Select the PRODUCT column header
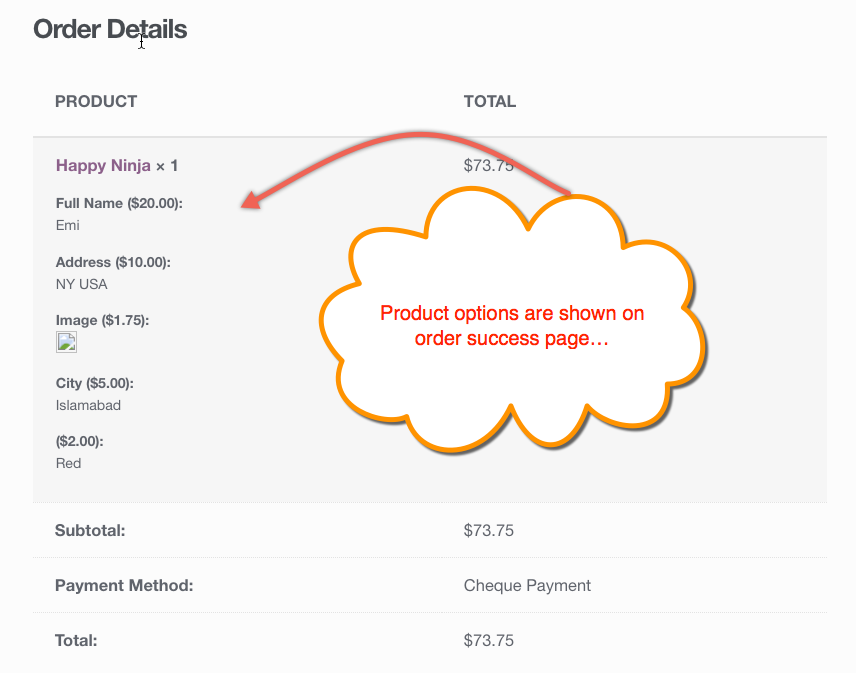The height and width of the screenshot is (673, 856). click(96, 102)
